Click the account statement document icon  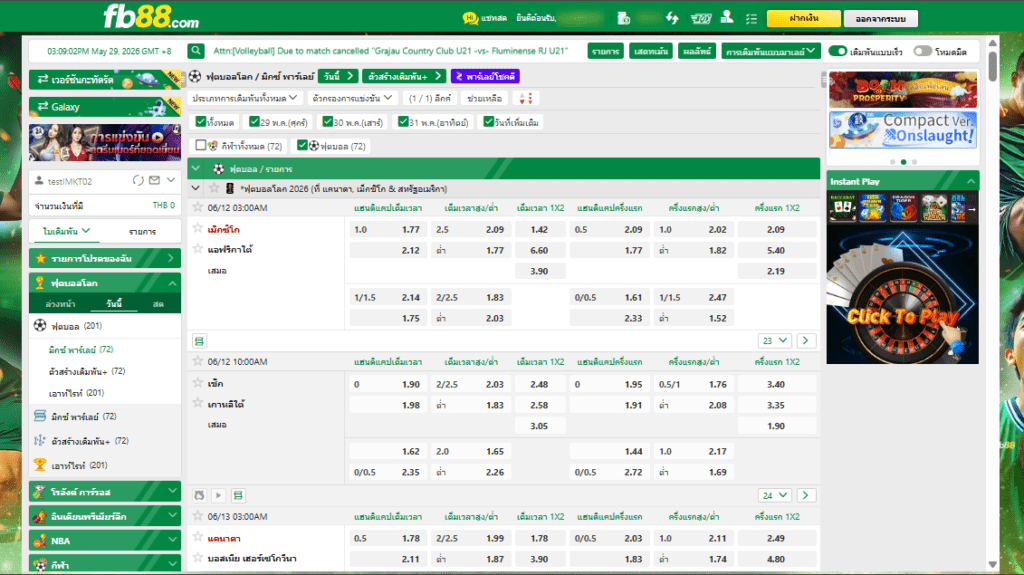pos(624,18)
